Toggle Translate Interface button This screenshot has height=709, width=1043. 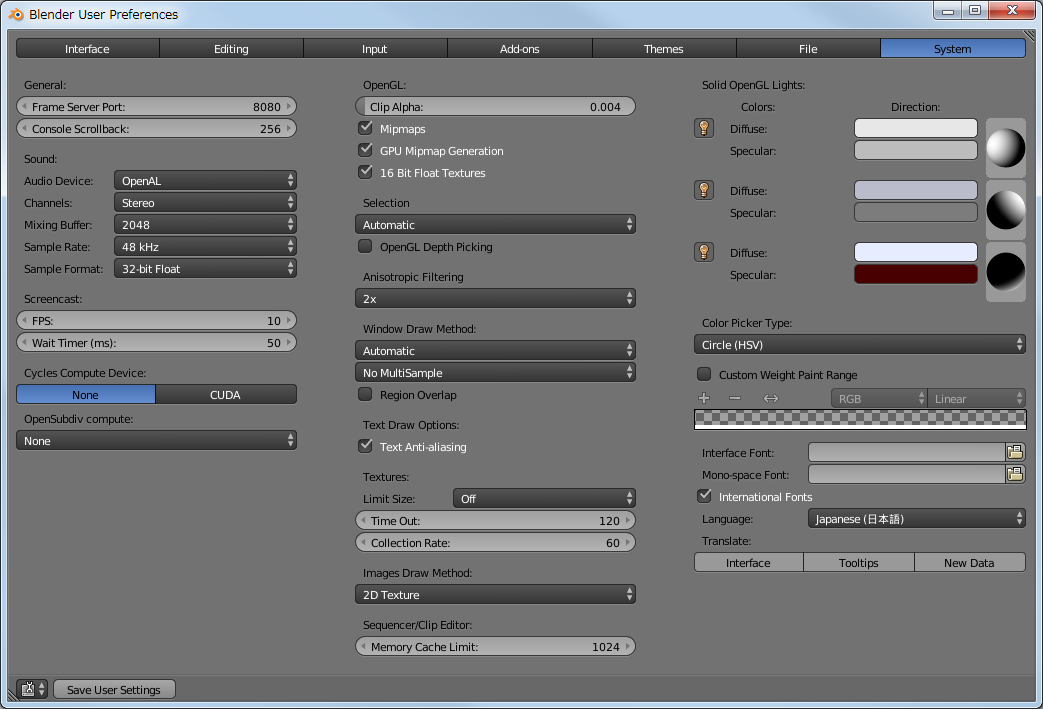point(748,562)
